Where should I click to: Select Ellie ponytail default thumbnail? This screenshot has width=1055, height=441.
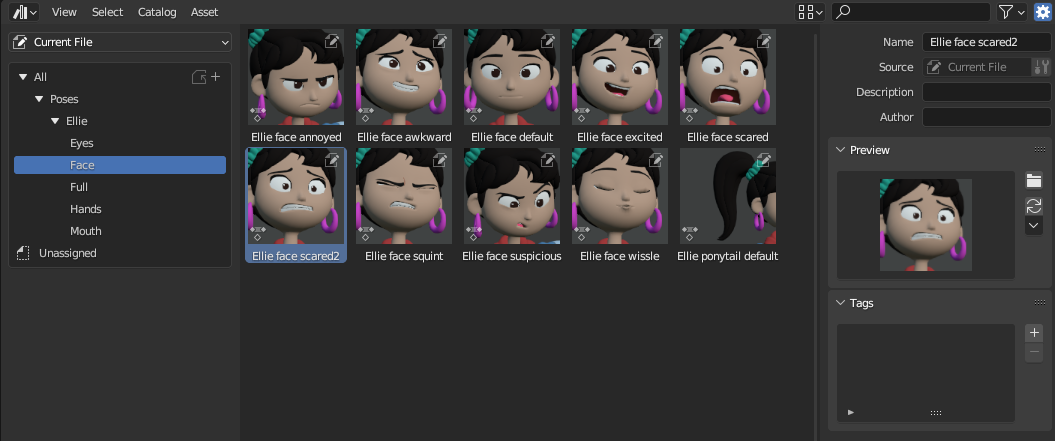coord(727,196)
